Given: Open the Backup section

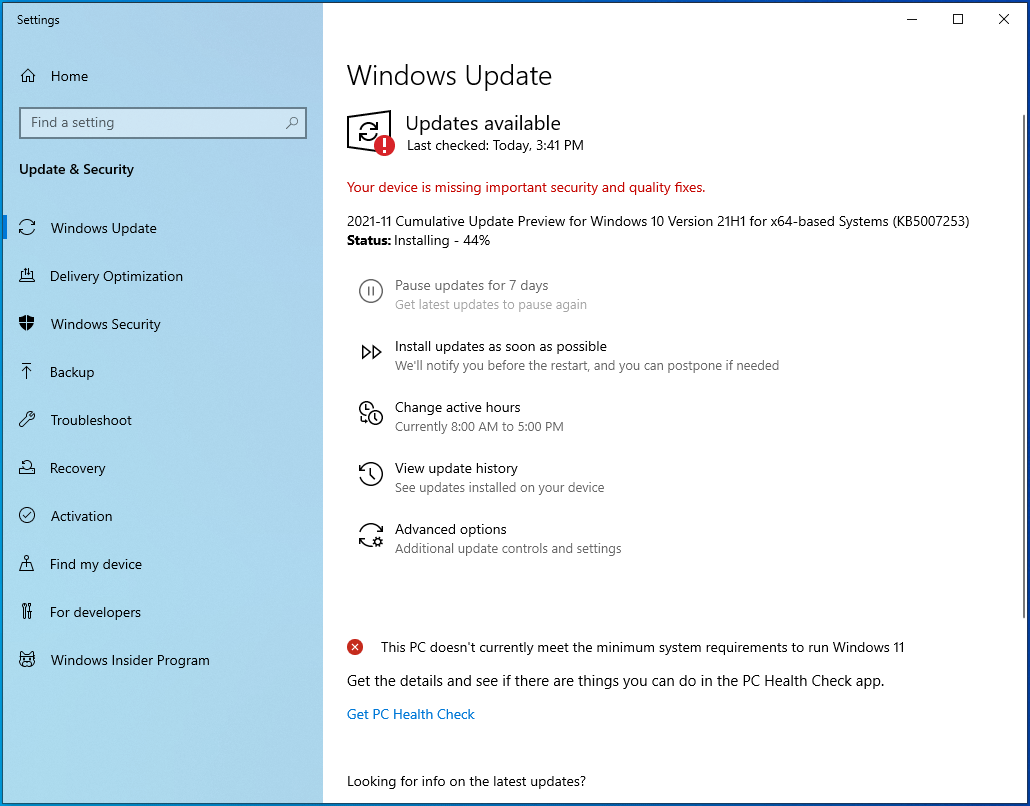Looking at the screenshot, I should click(81, 372).
